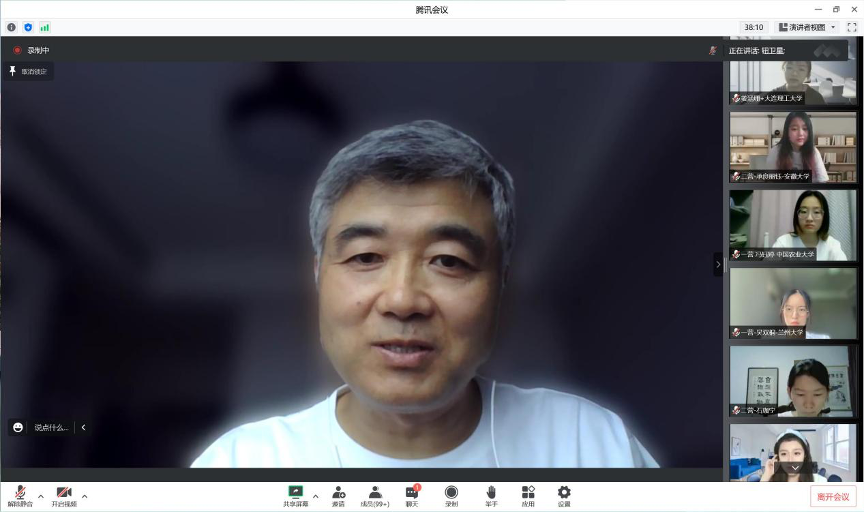
Task: Select the 安徽大学 participant thumbnail
Action: [x=793, y=147]
